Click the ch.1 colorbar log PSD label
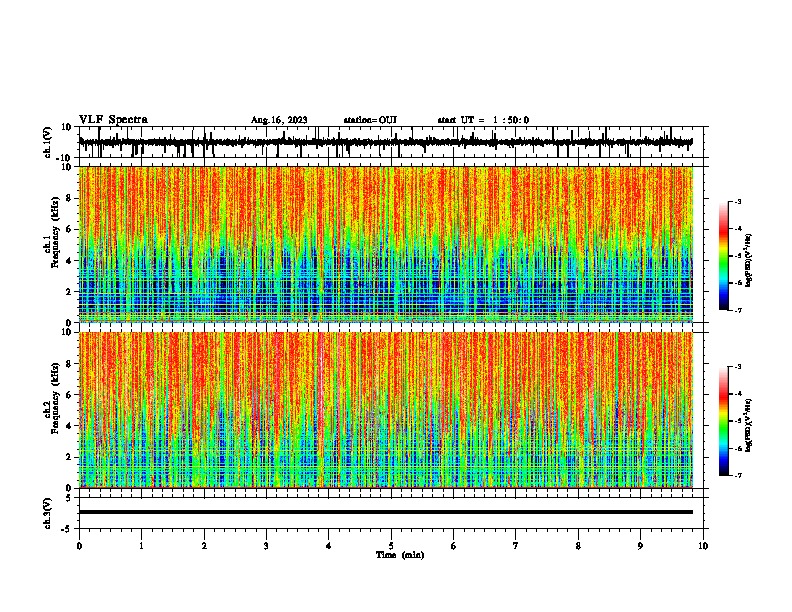This screenshot has height=612, width=792. pyautogui.click(x=749, y=260)
